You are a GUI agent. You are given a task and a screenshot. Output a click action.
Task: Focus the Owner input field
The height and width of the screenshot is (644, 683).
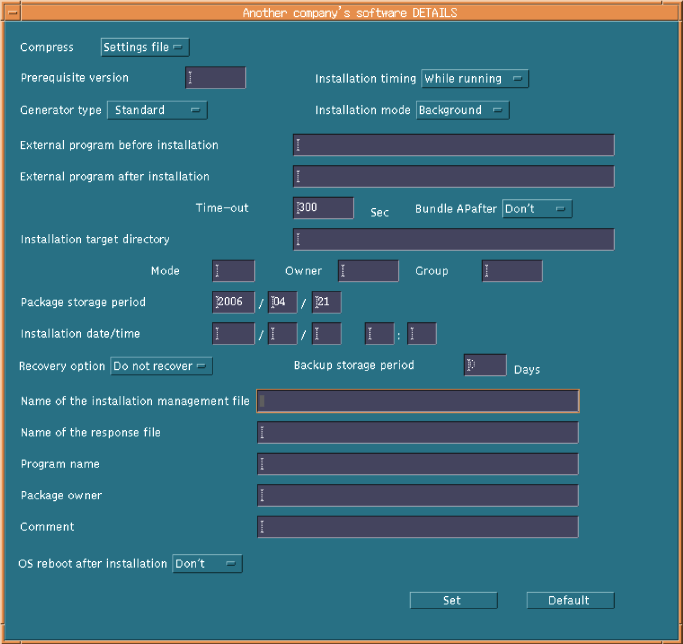point(368,271)
